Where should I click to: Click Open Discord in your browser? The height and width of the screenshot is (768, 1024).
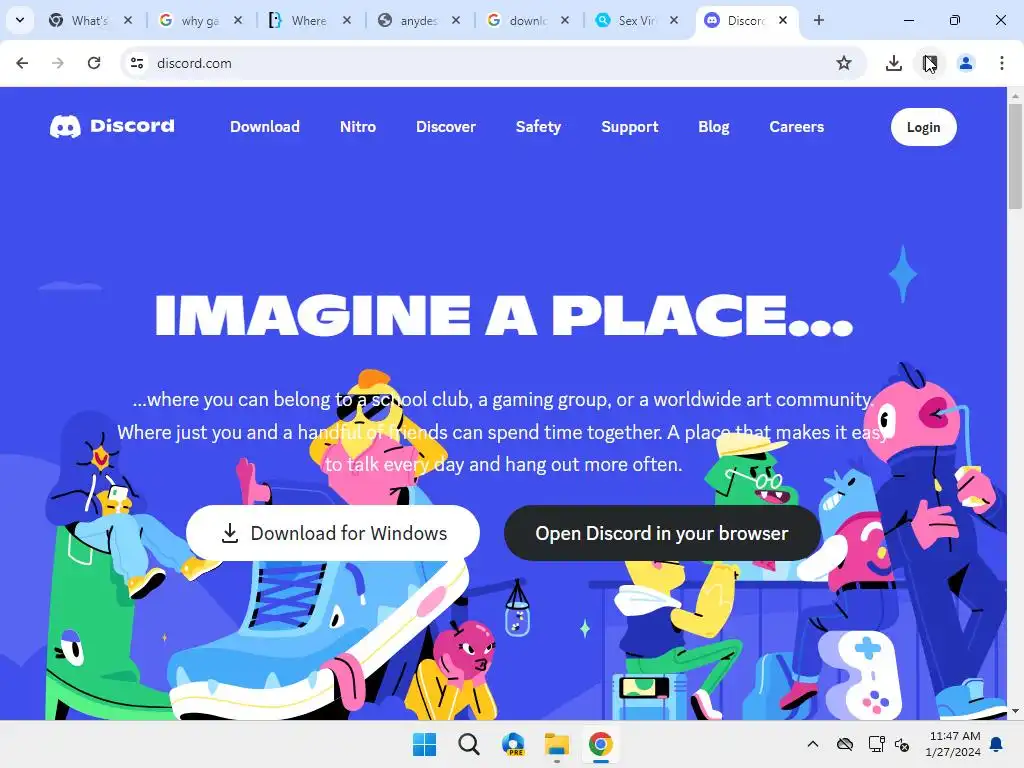tap(662, 533)
